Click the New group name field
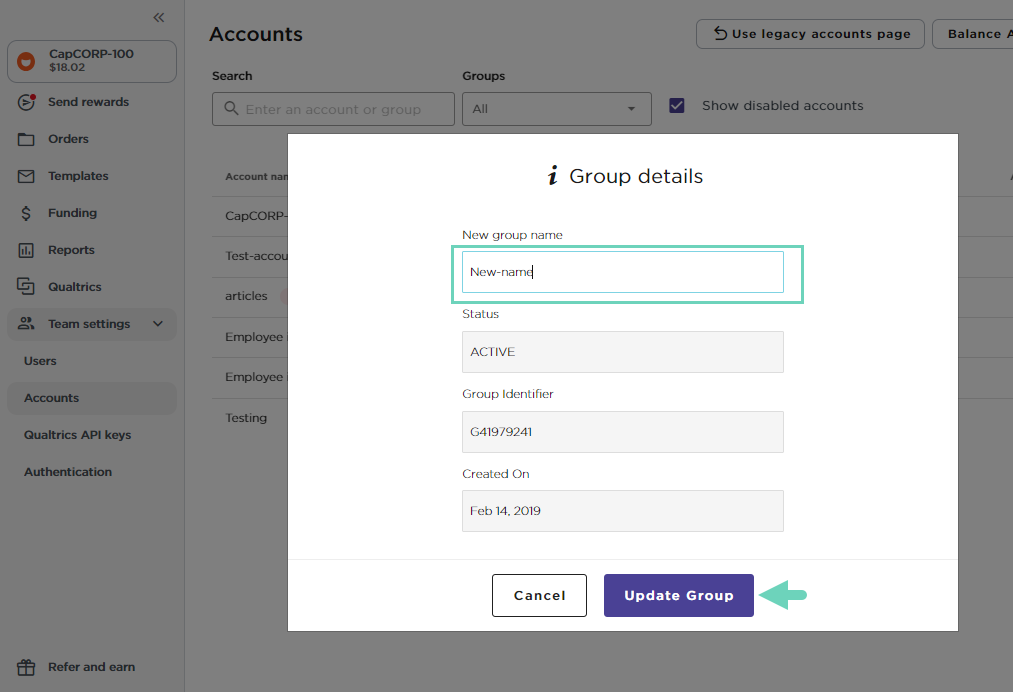 click(x=622, y=272)
